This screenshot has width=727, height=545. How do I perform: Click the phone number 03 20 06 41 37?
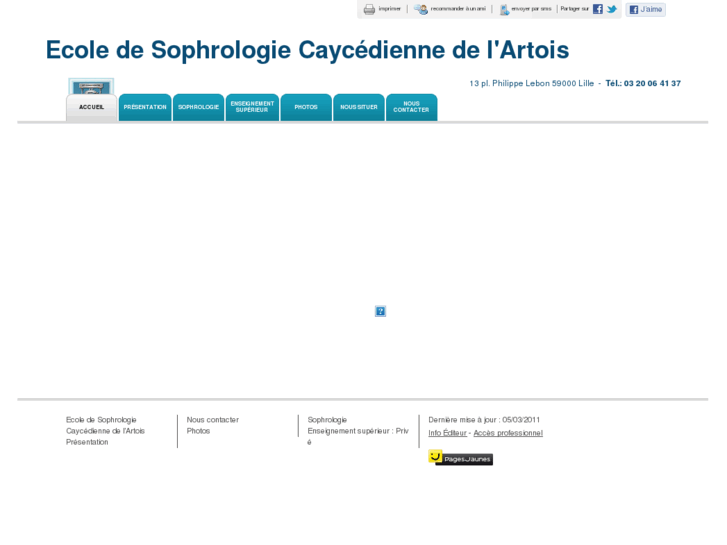click(652, 83)
